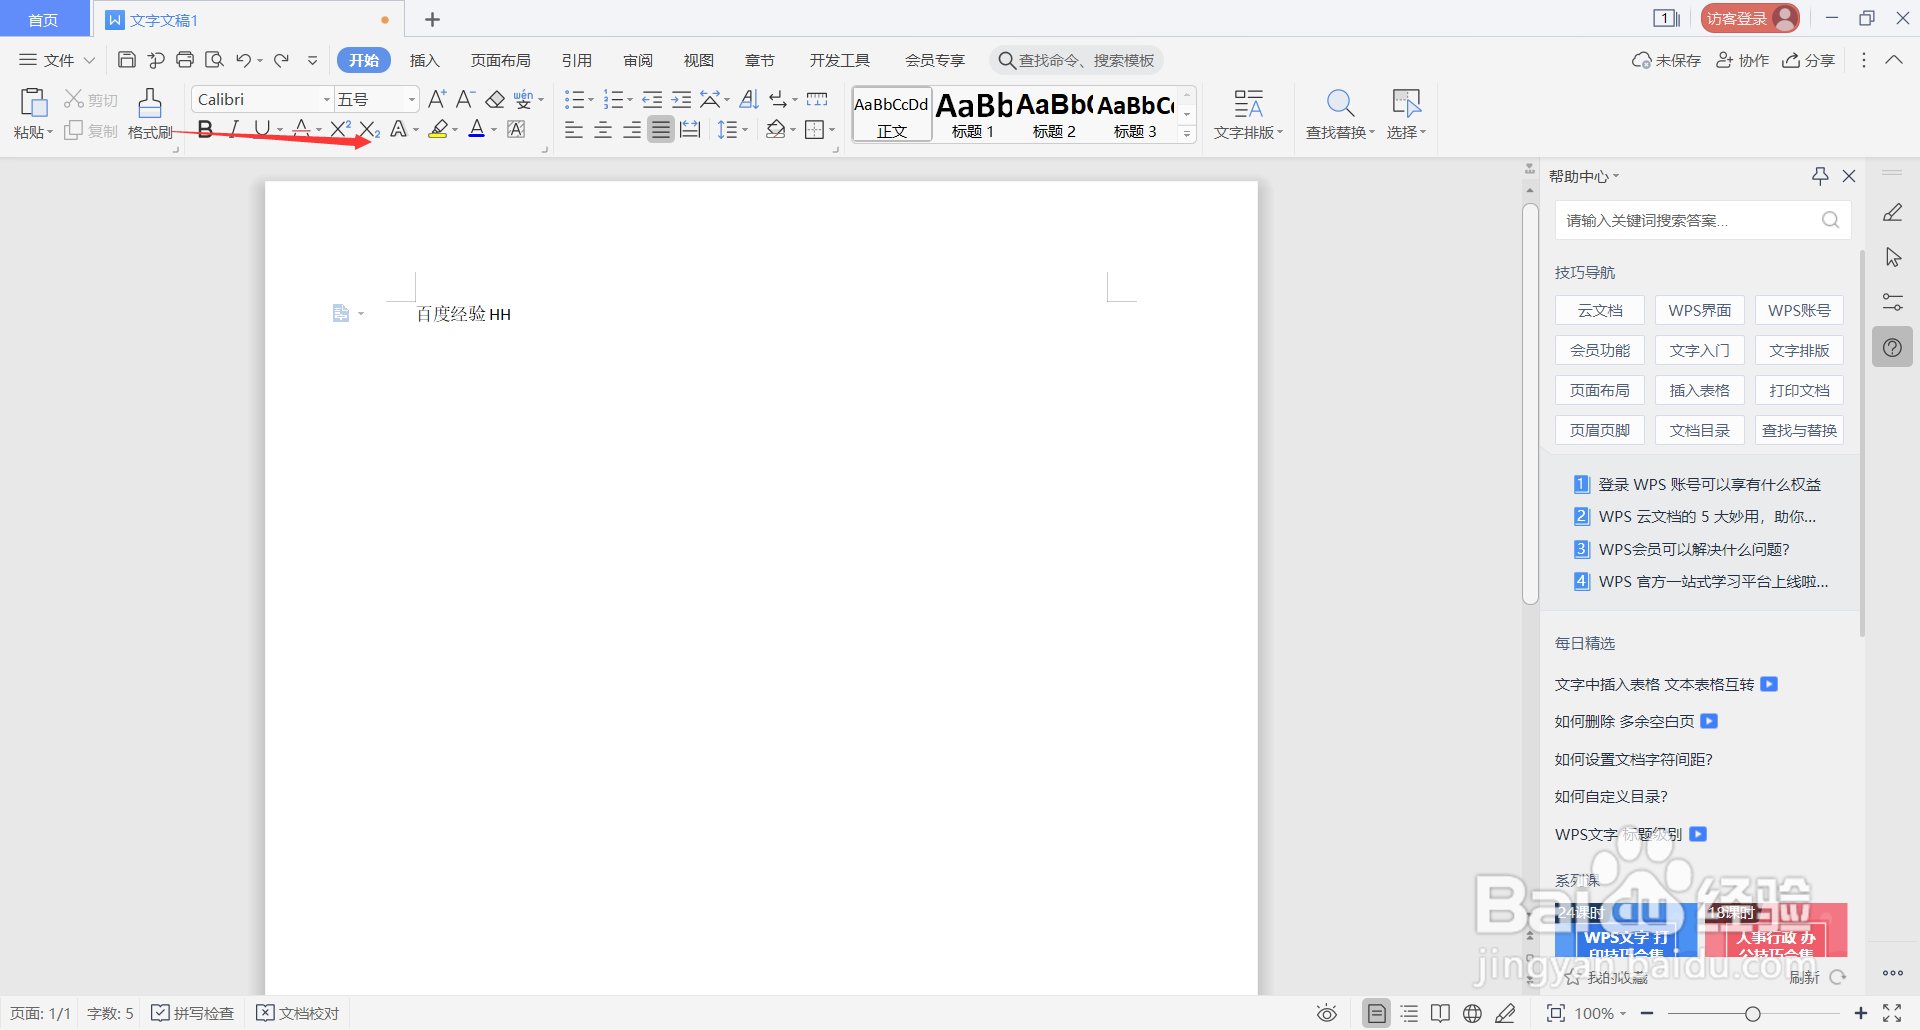
Task: Click the 访客登录 login button
Action: [1750, 18]
